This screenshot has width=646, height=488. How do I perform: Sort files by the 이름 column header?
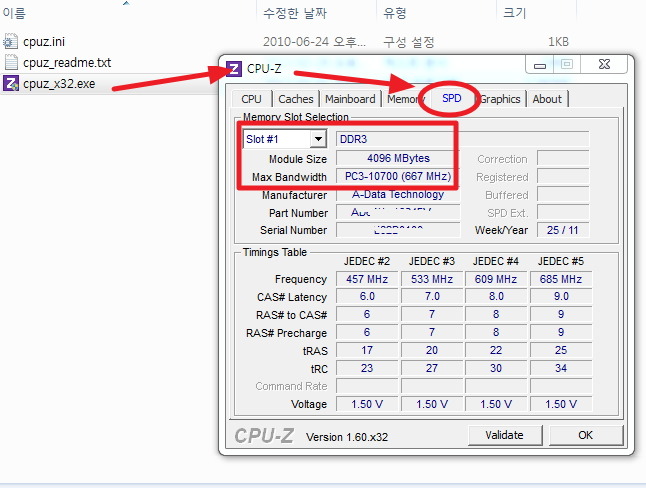(x=14, y=12)
